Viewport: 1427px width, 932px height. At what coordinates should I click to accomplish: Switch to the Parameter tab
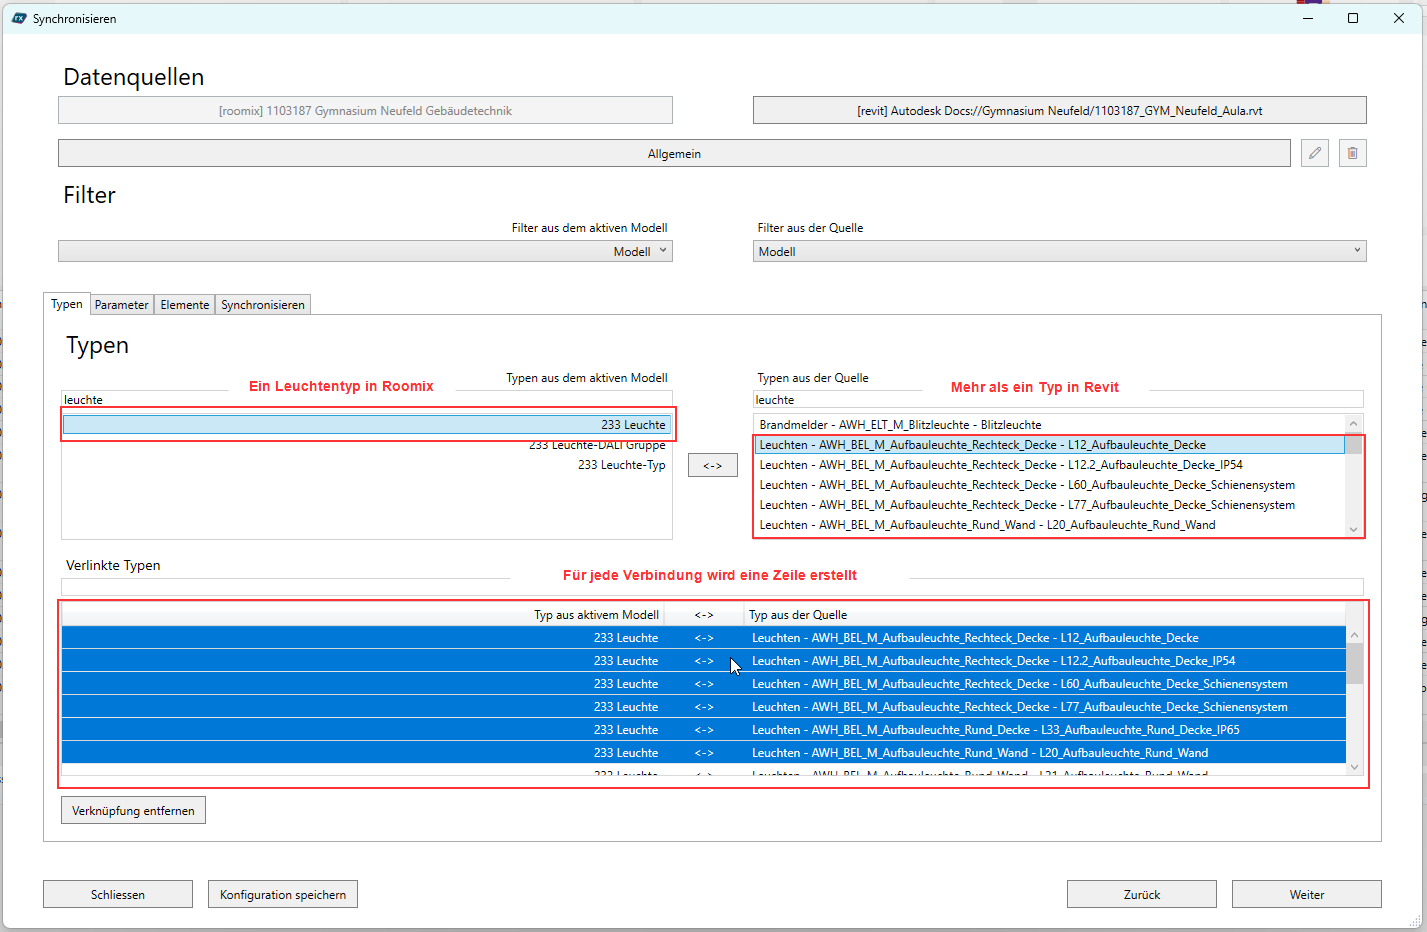pos(121,305)
